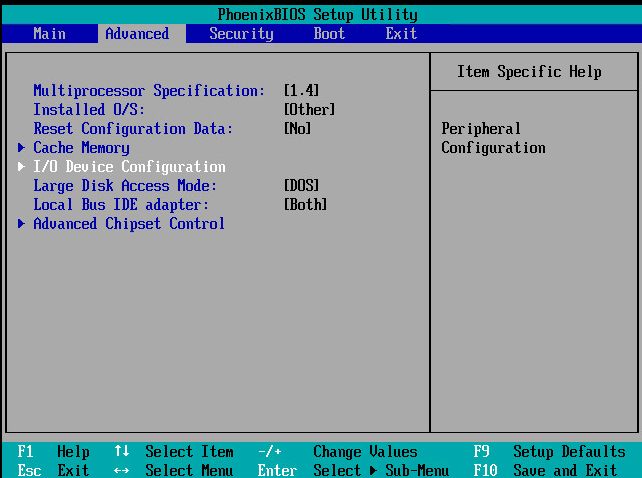Expand the Advanced Chipset Control arrow

click(x=21, y=223)
